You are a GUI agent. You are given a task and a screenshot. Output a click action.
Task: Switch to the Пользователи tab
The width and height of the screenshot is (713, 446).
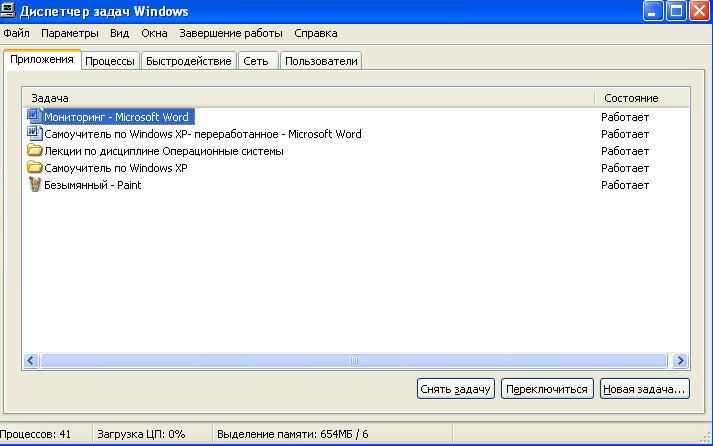321,61
